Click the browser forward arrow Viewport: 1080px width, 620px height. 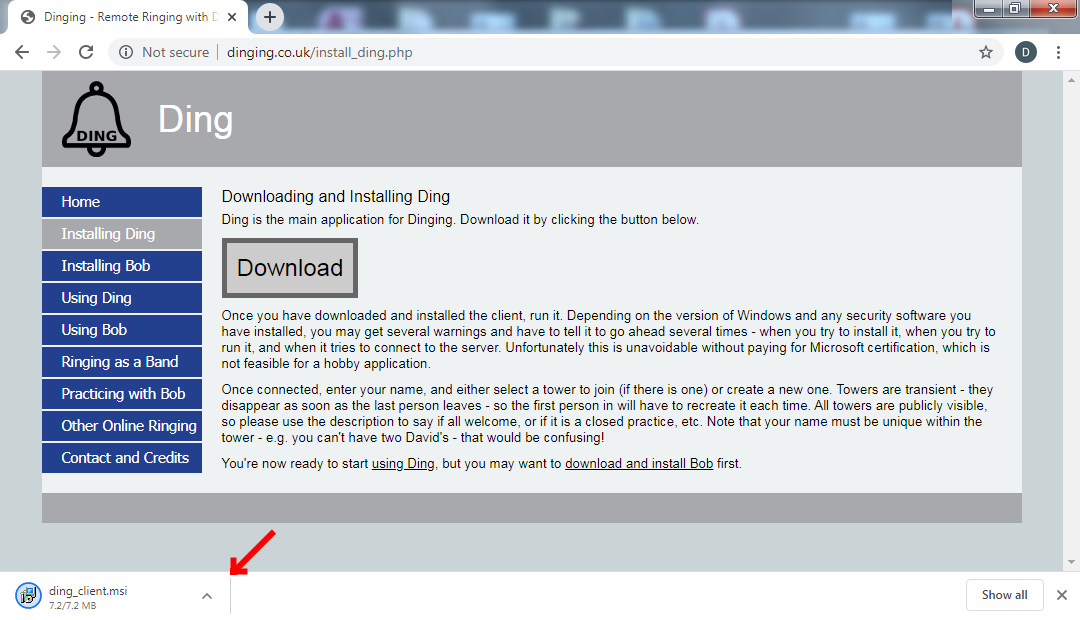(x=54, y=52)
